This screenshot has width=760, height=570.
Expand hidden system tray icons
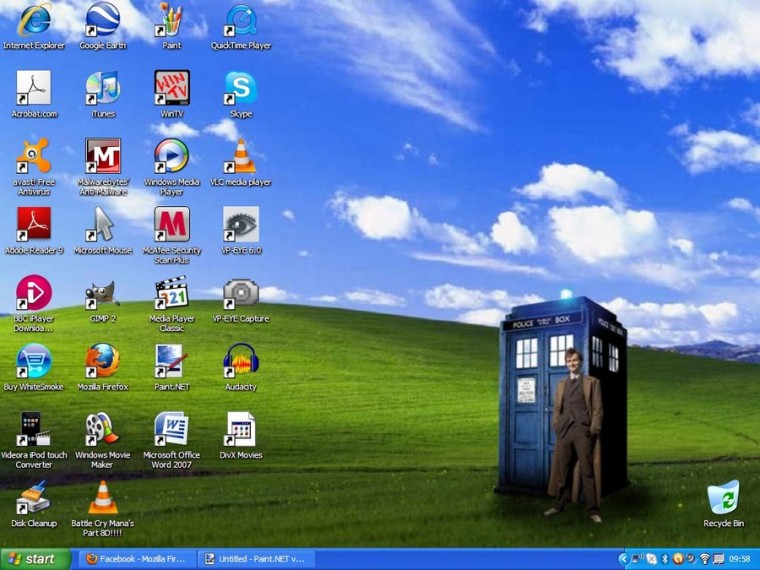624,559
